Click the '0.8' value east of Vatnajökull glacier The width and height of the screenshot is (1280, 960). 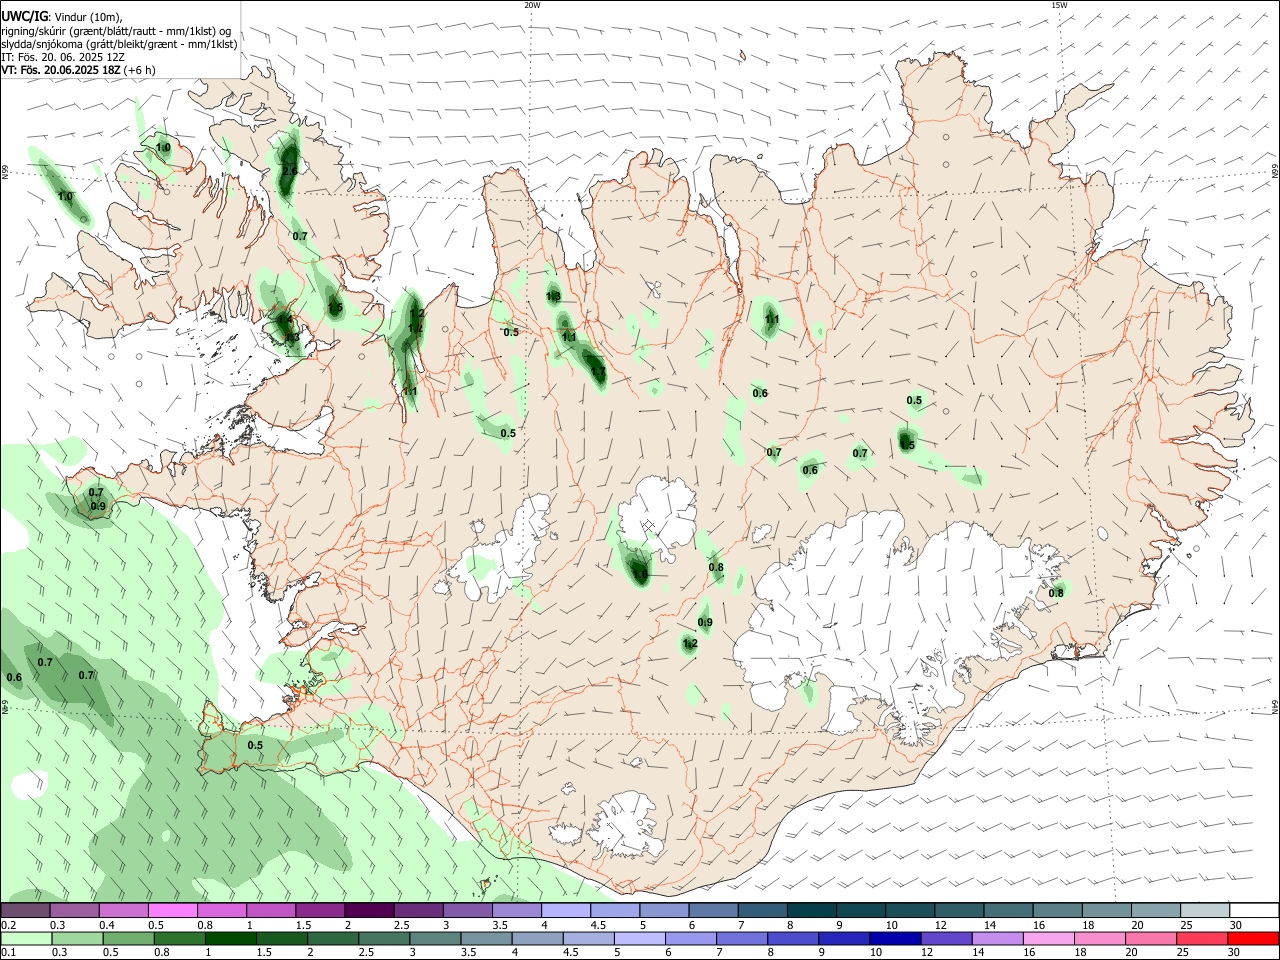(1056, 593)
